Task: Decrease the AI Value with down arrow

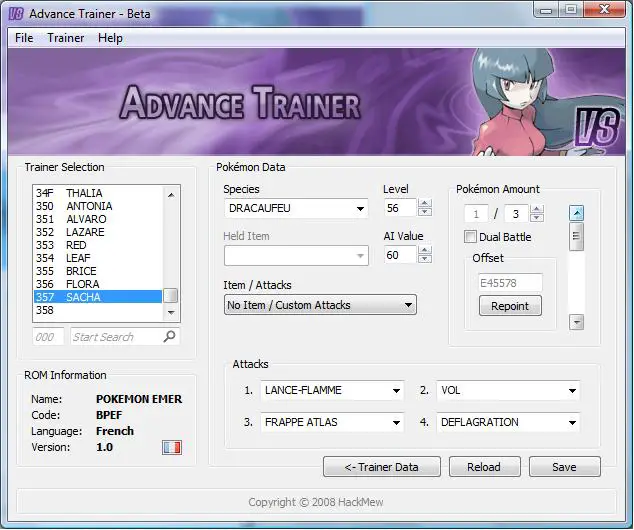Action: (x=425, y=259)
